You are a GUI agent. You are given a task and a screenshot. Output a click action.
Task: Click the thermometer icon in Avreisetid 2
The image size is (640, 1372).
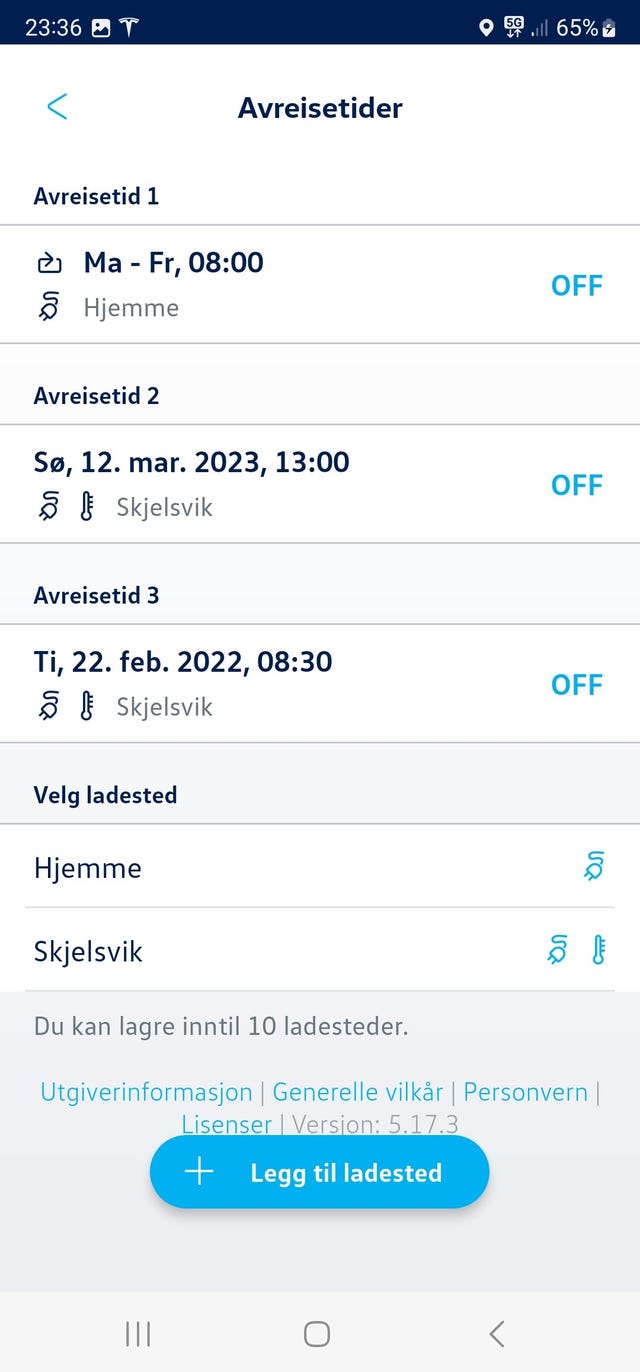click(x=87, y=507)
